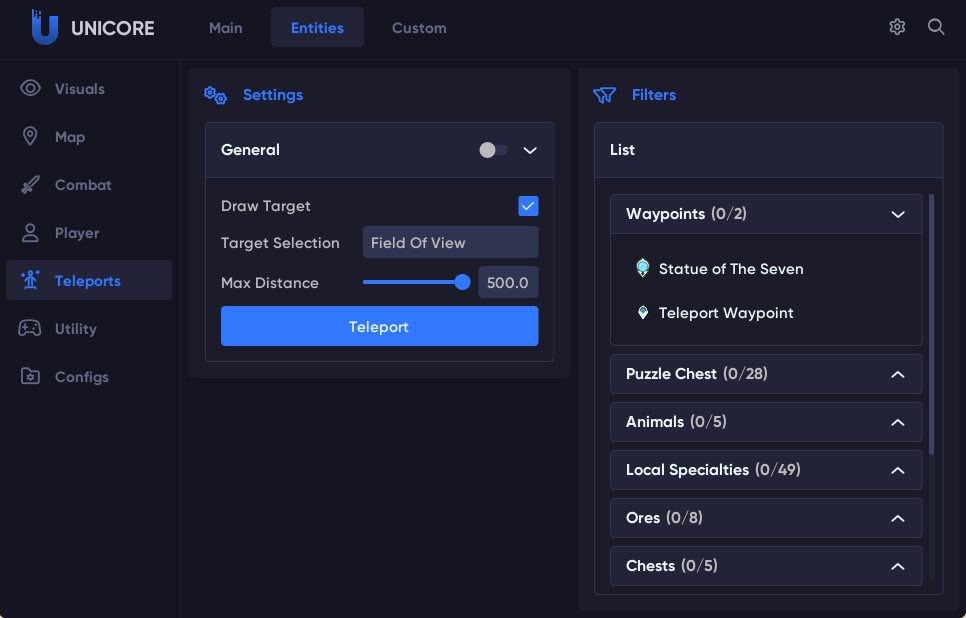Click the Map pin icon in sidebar

[31, 136]
